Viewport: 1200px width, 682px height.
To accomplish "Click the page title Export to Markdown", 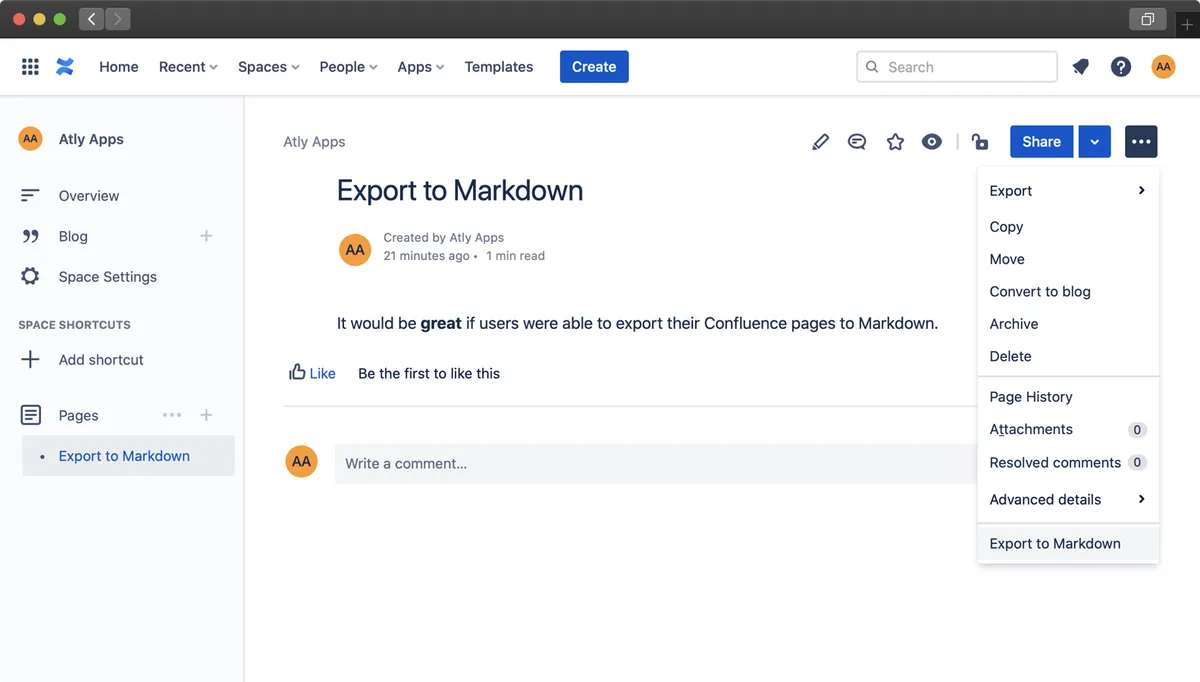I will 460,191.
